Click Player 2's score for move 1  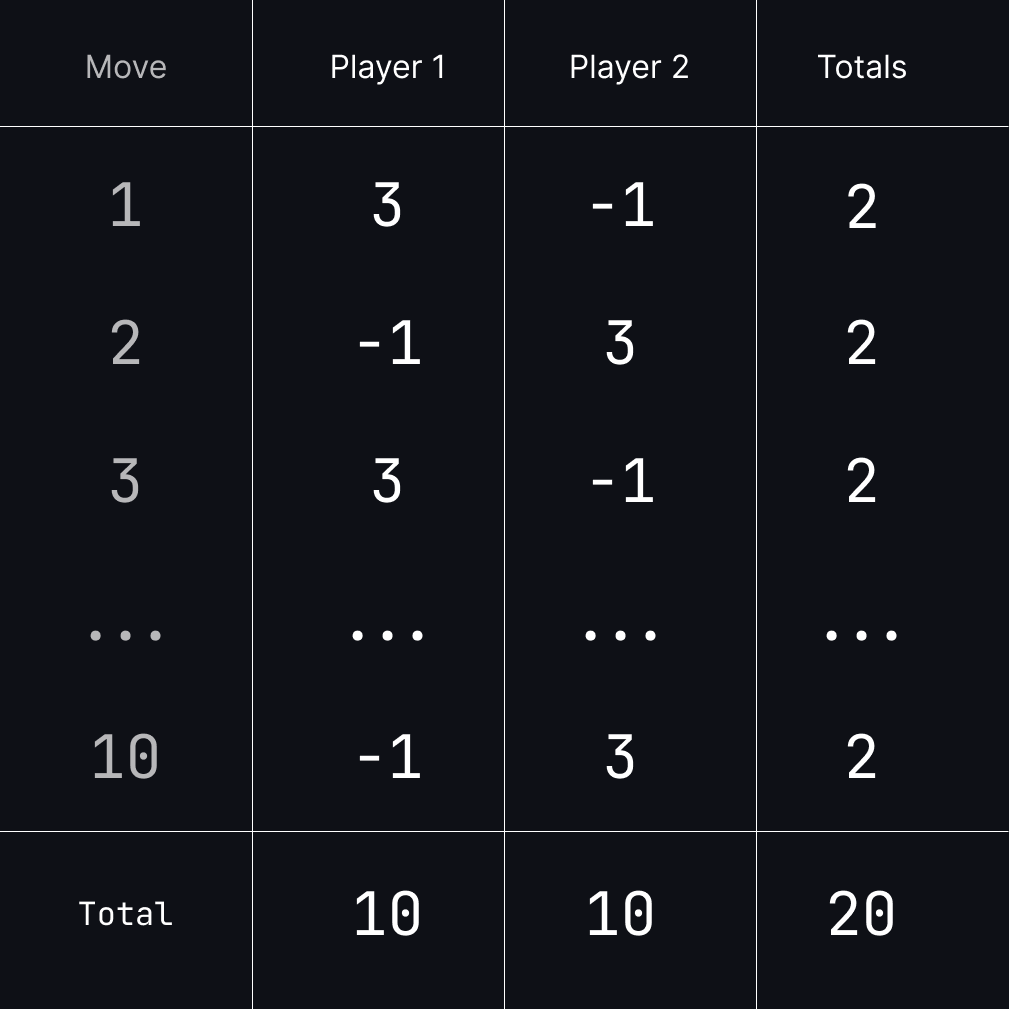coord(622,206)
